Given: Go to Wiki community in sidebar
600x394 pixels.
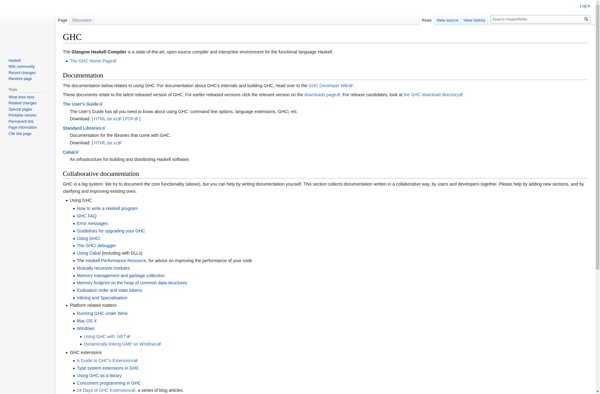Looking at the screenshot, I should coord(21,67).
